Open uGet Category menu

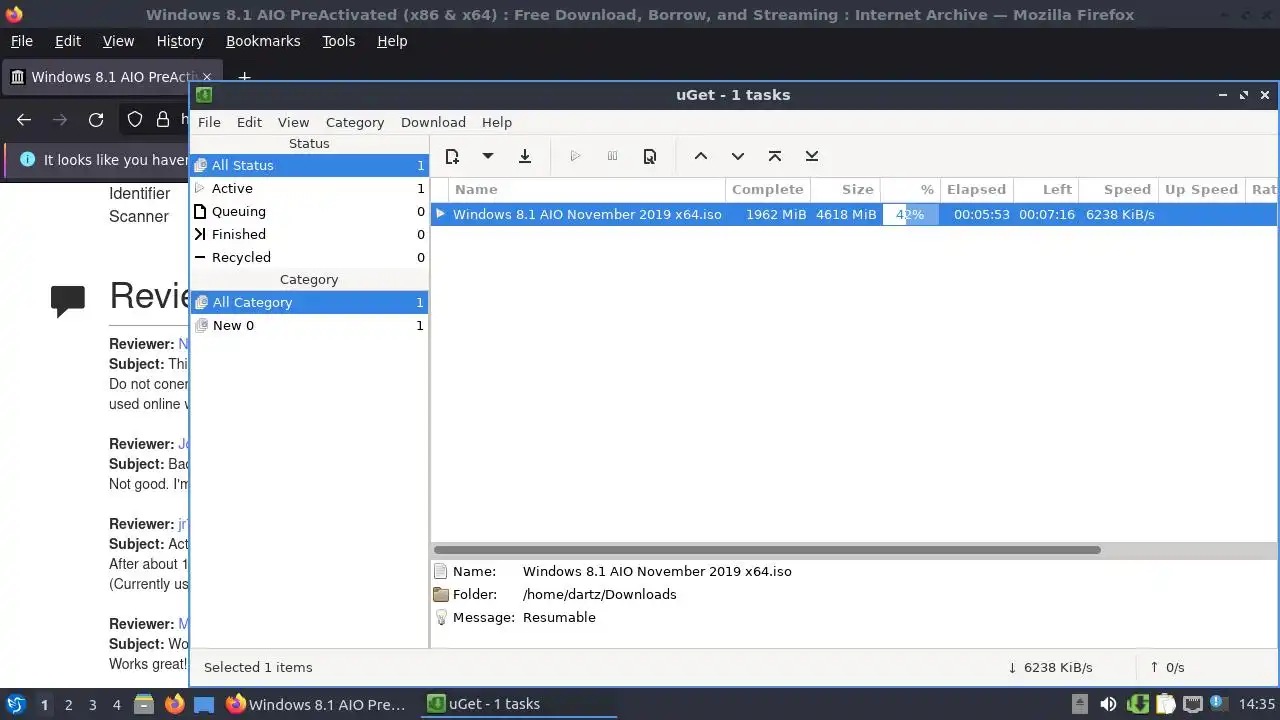pyautogui.click(x=355, y=122)
